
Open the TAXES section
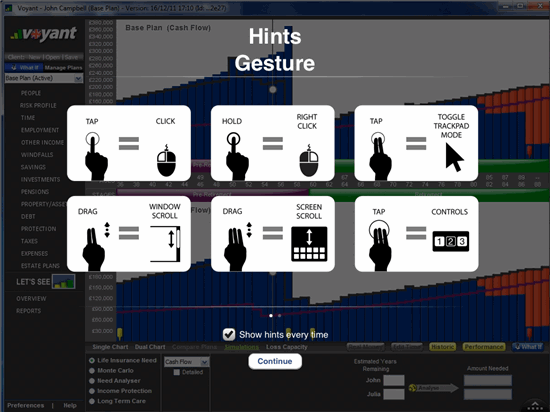coord(29,241)
